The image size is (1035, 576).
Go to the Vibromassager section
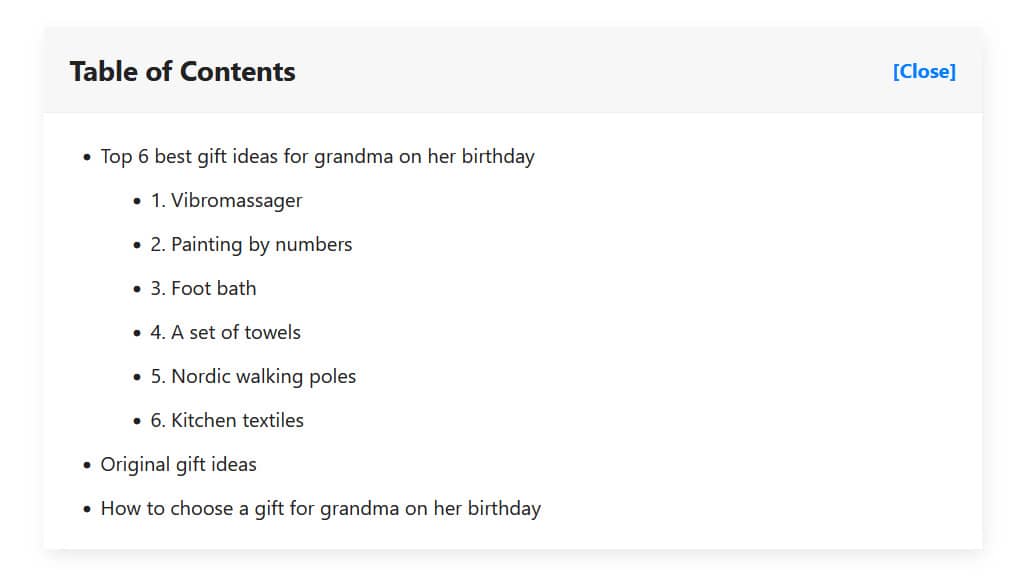click(x=226, y=200)
